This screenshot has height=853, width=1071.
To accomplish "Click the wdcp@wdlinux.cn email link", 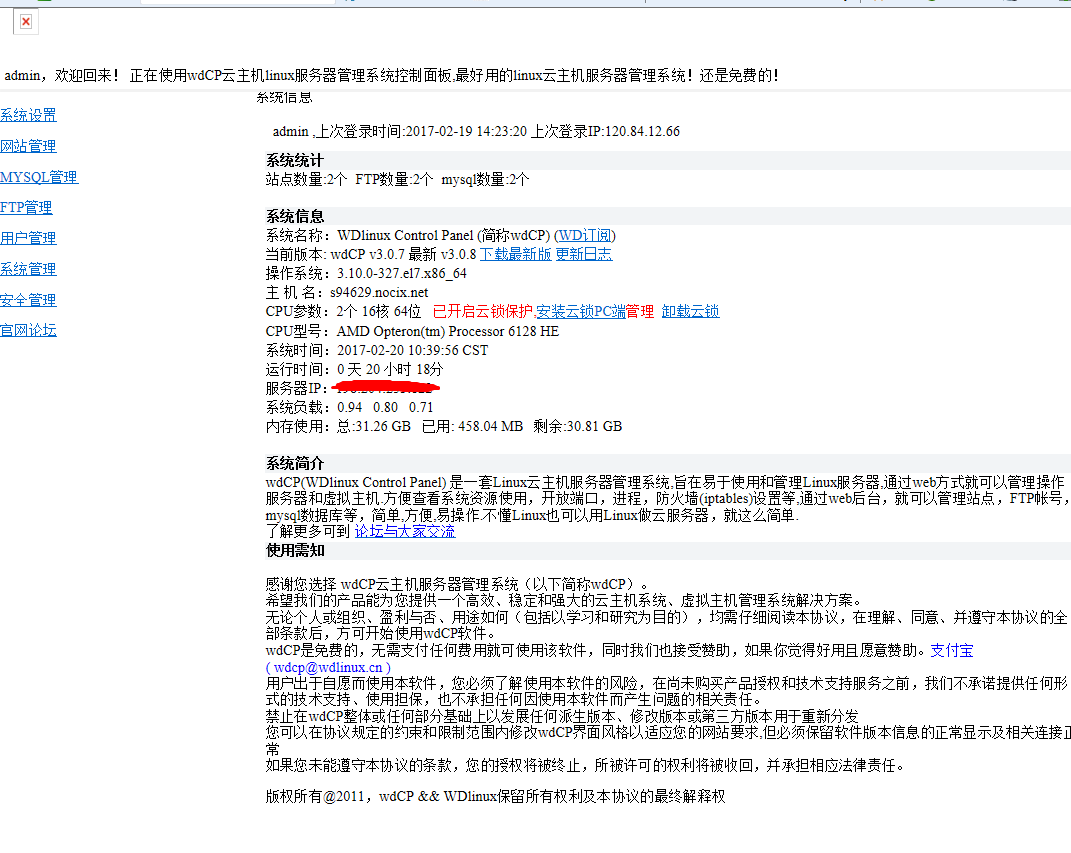I will click(328, 667).
